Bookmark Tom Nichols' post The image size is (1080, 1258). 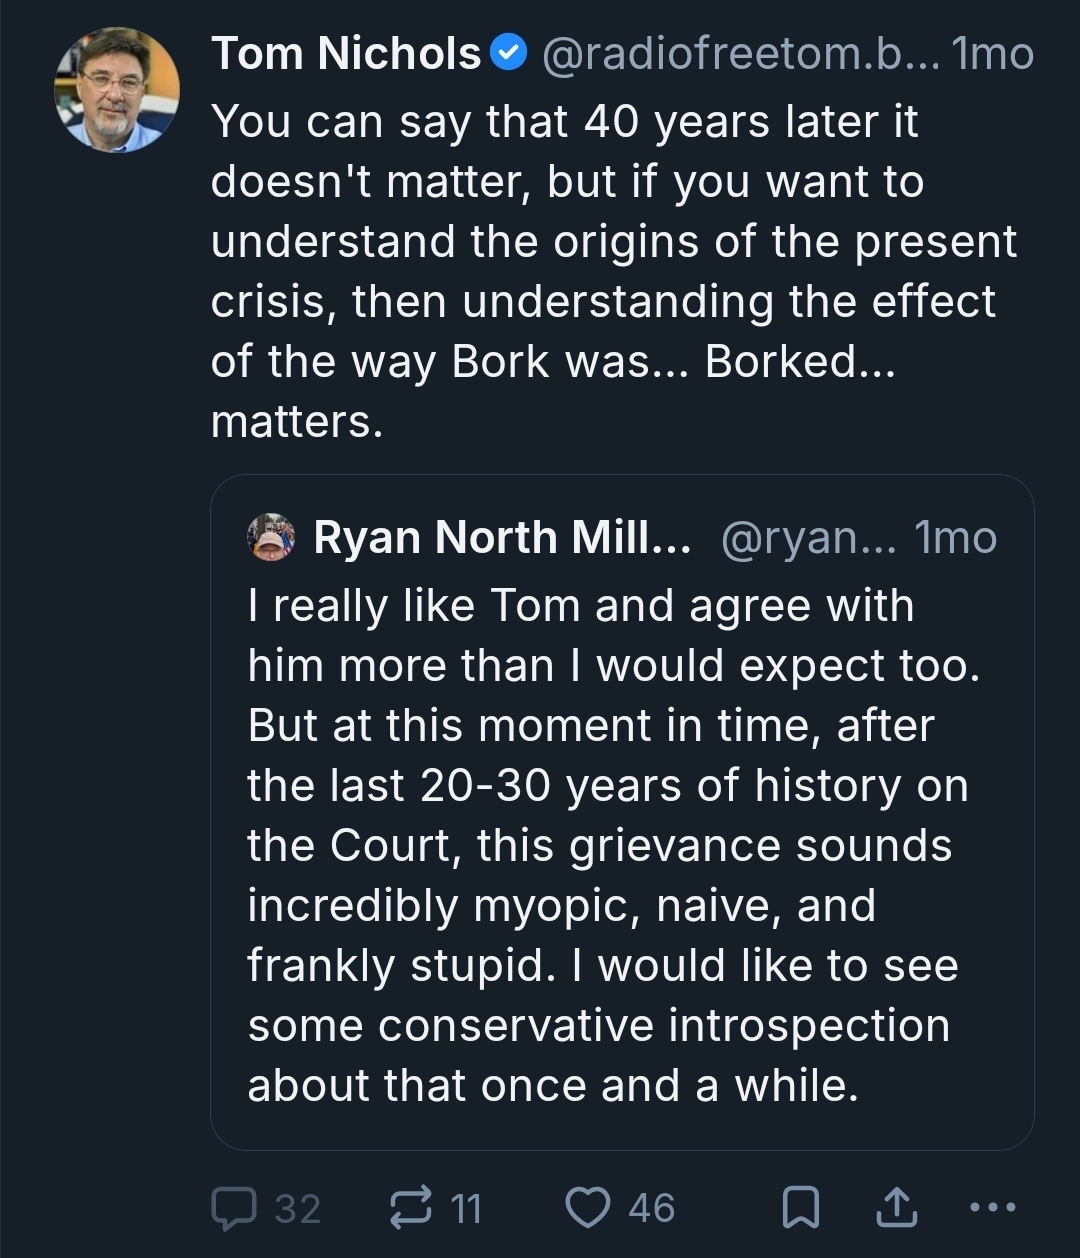tap(800, 1209)
